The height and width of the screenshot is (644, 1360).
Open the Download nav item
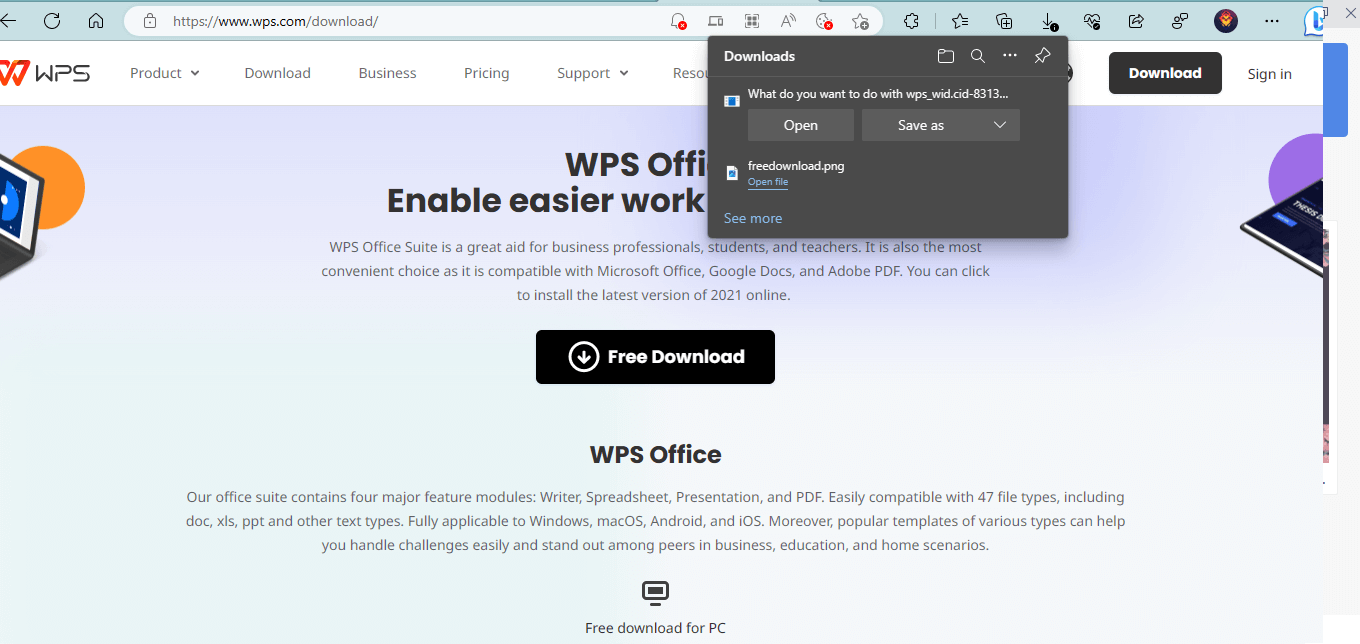point(278,73)
